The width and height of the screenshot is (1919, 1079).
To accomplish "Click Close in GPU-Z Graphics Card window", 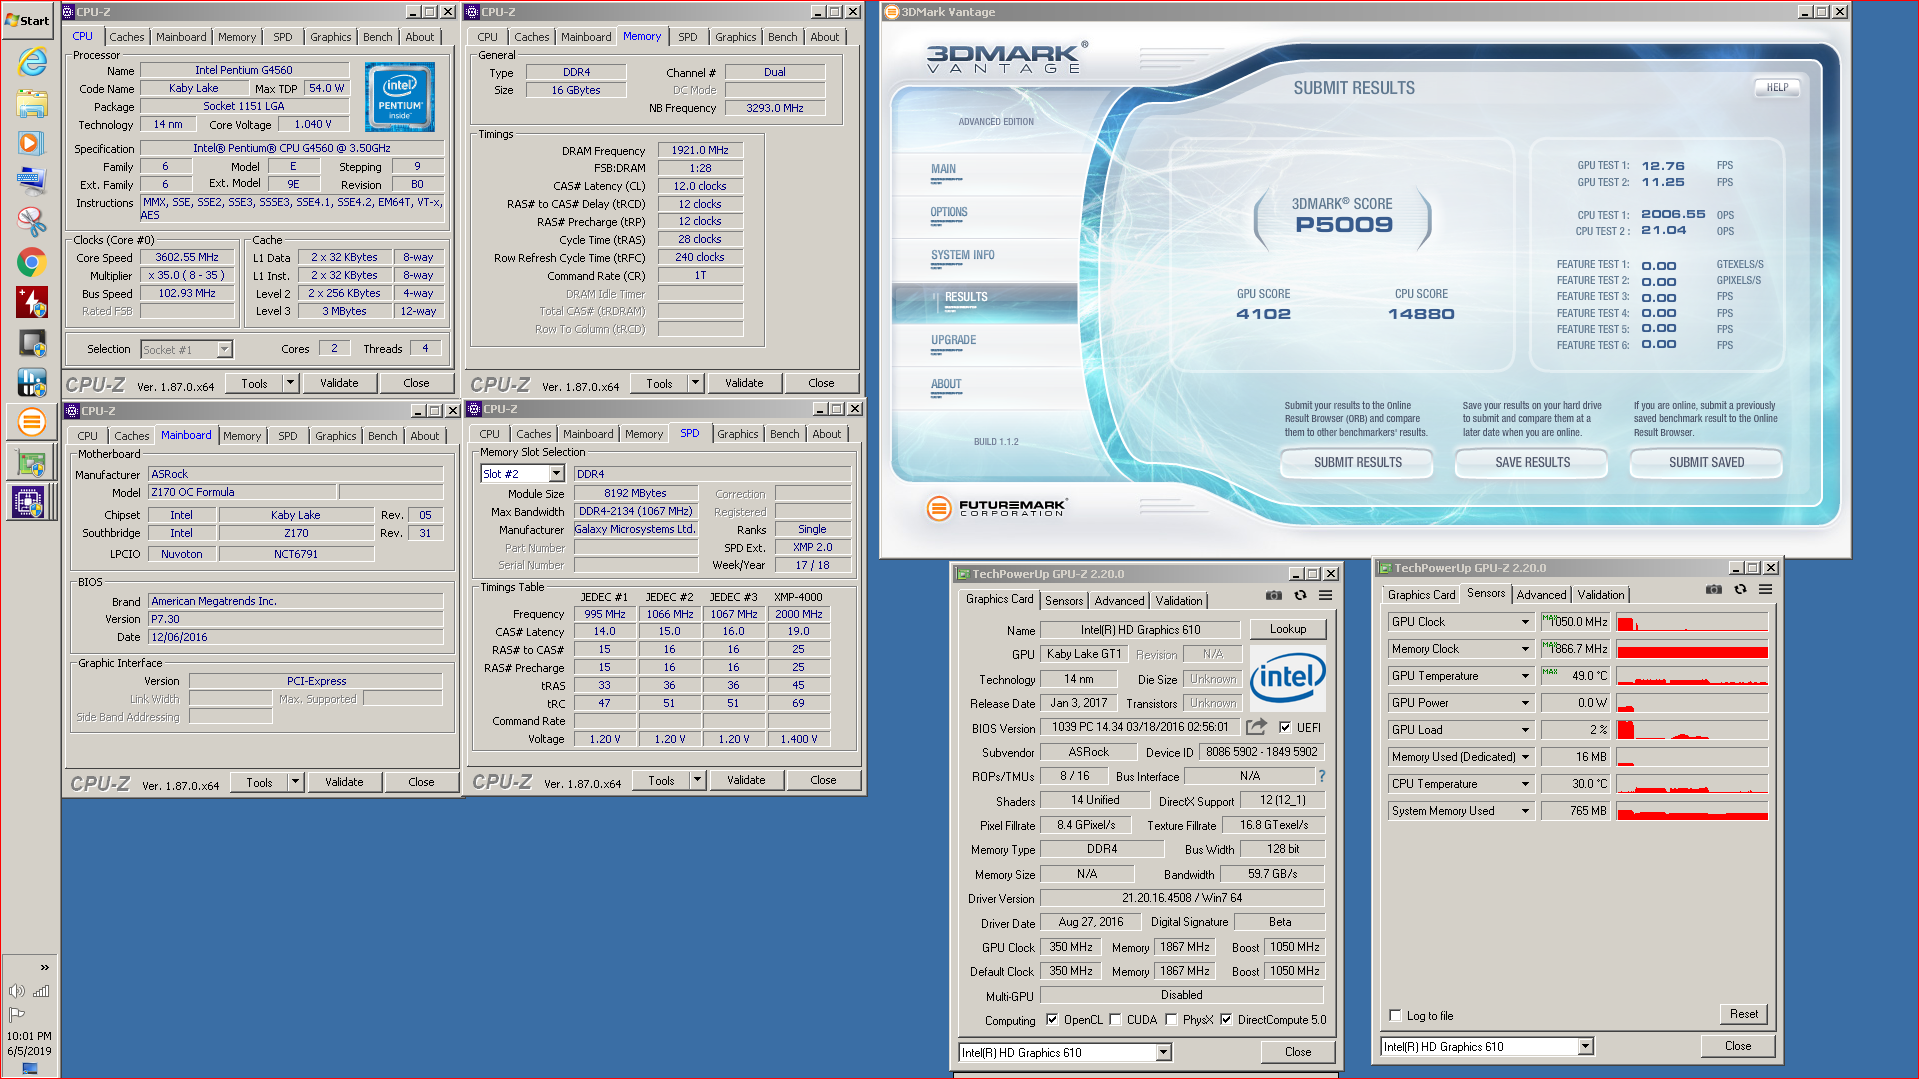I will [x=1297, y=1052].
